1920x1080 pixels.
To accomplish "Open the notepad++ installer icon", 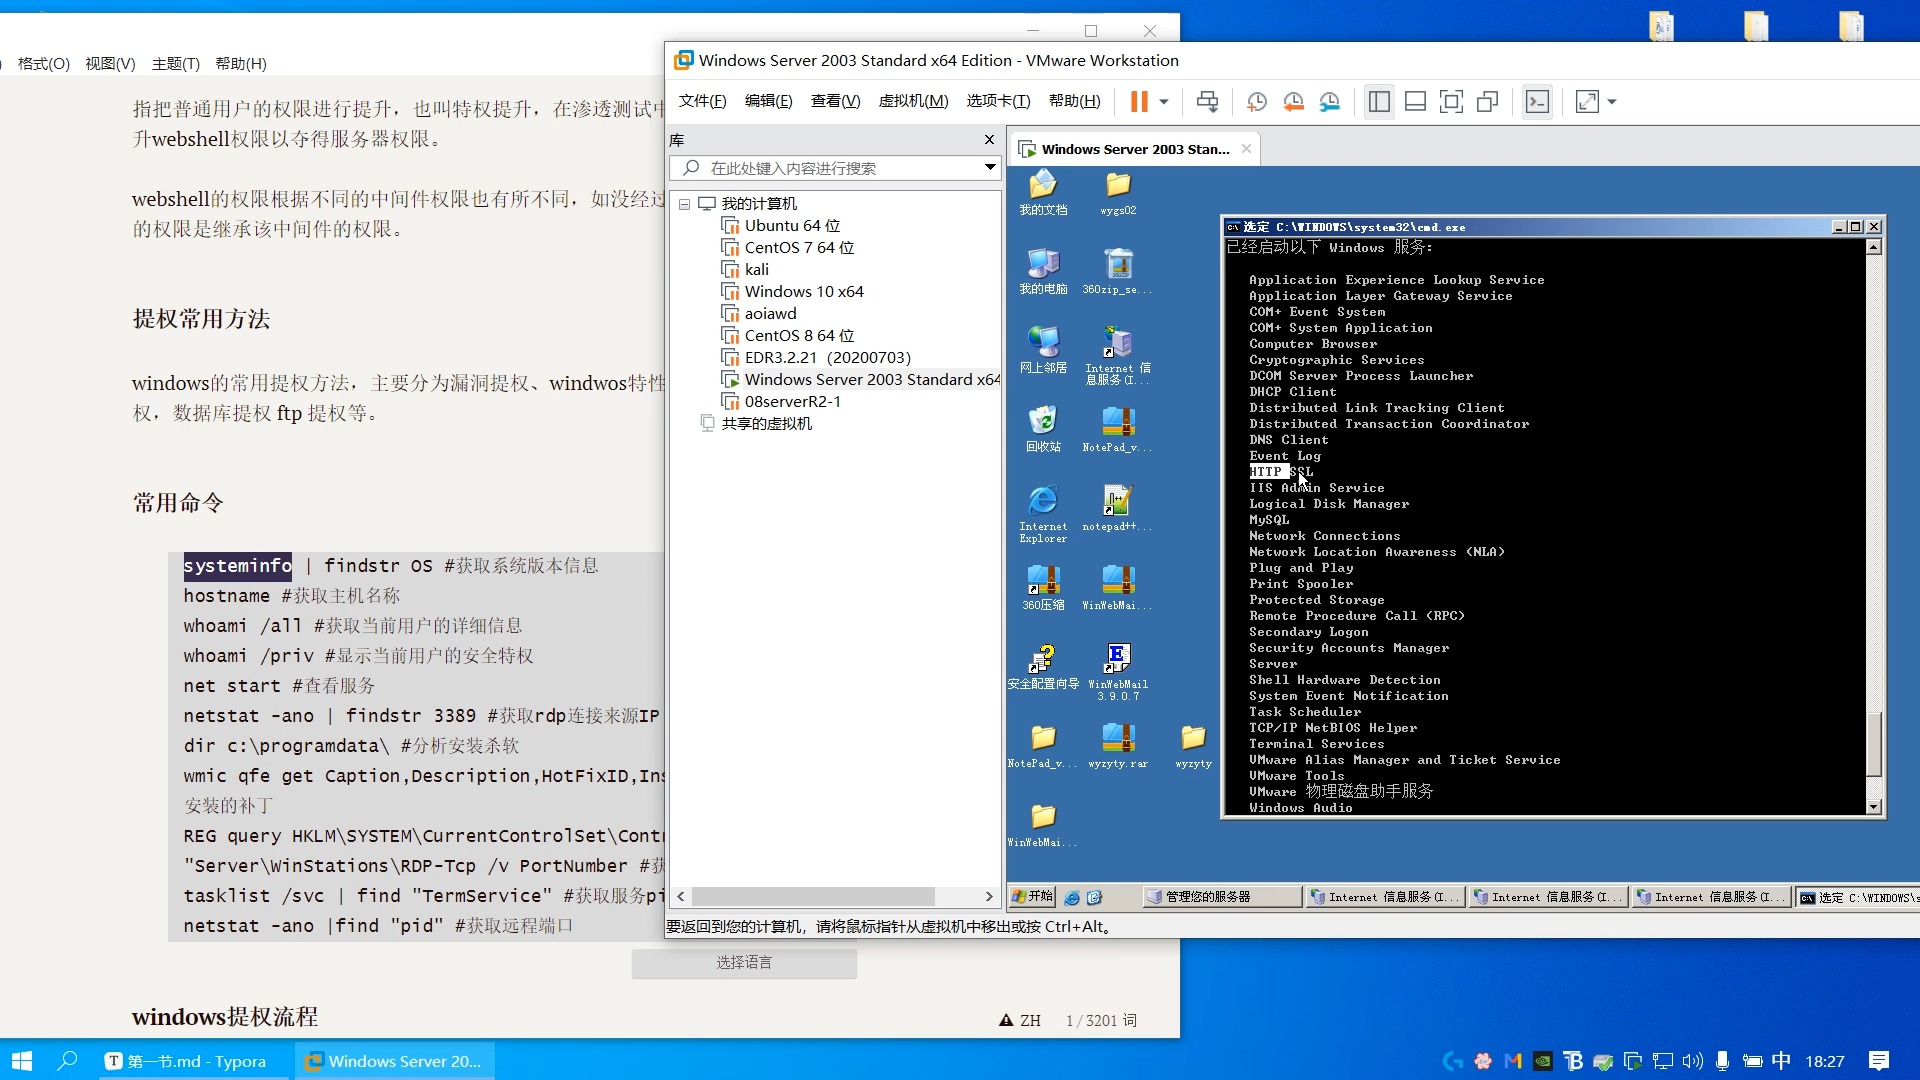I will click(1117, 509).
